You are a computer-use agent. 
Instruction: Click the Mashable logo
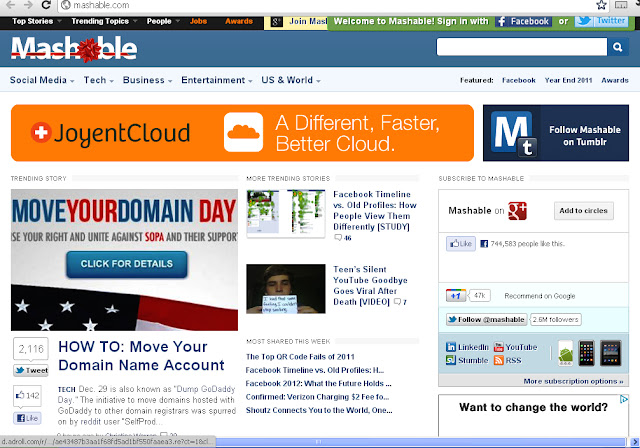point(74,49)
